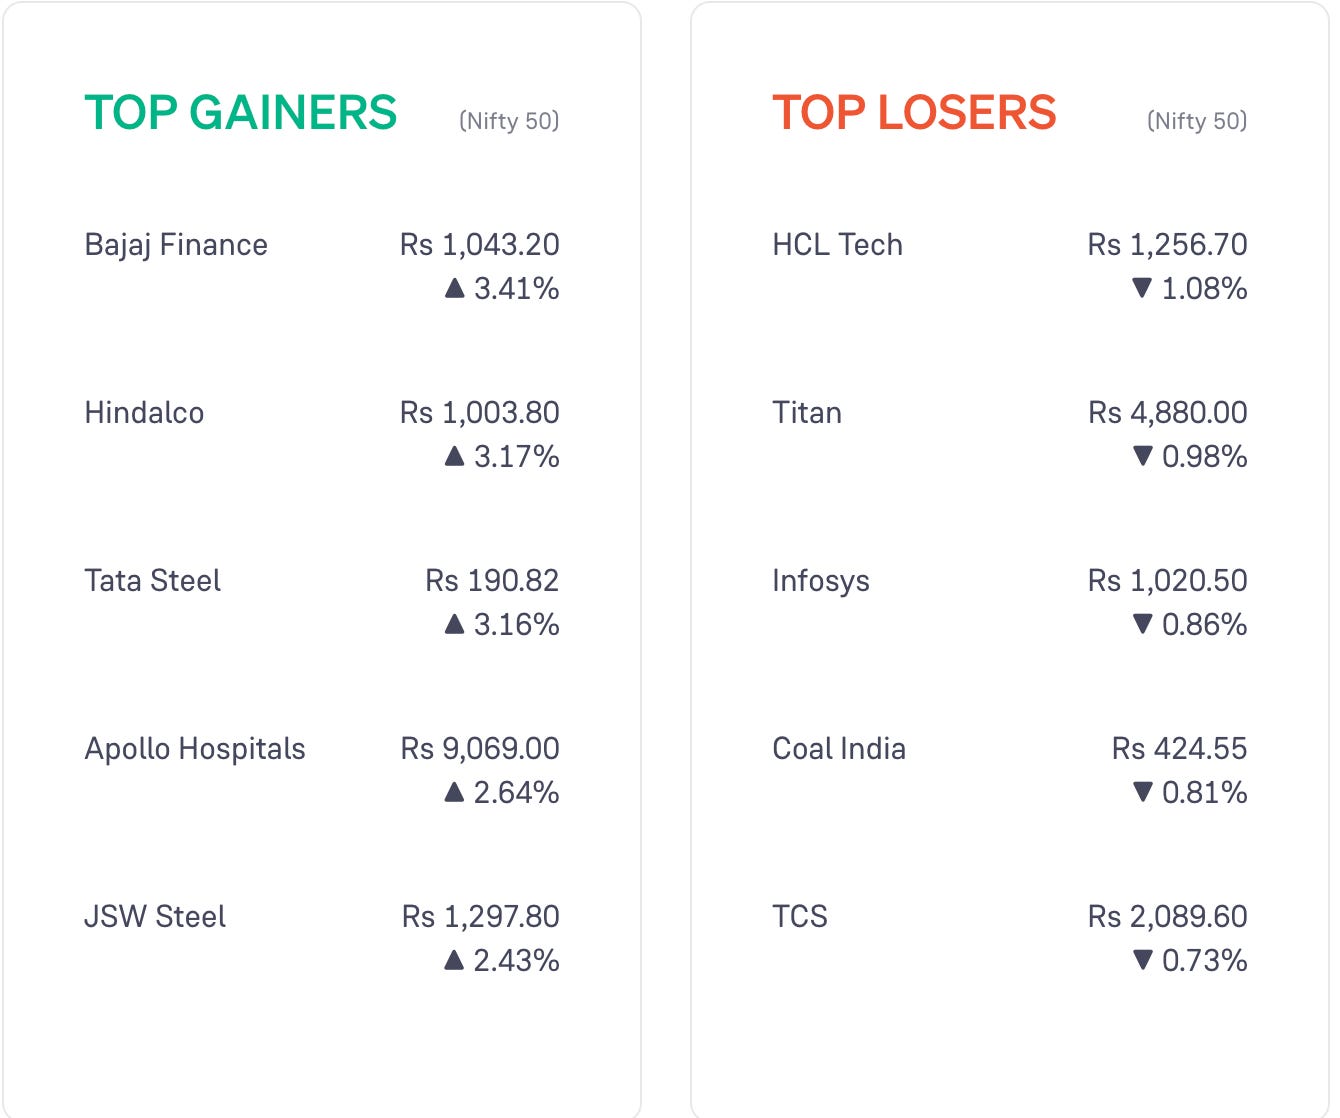Click the TCS stock name
This screenshot has height=1118, width=1340.
pos(800,917)
